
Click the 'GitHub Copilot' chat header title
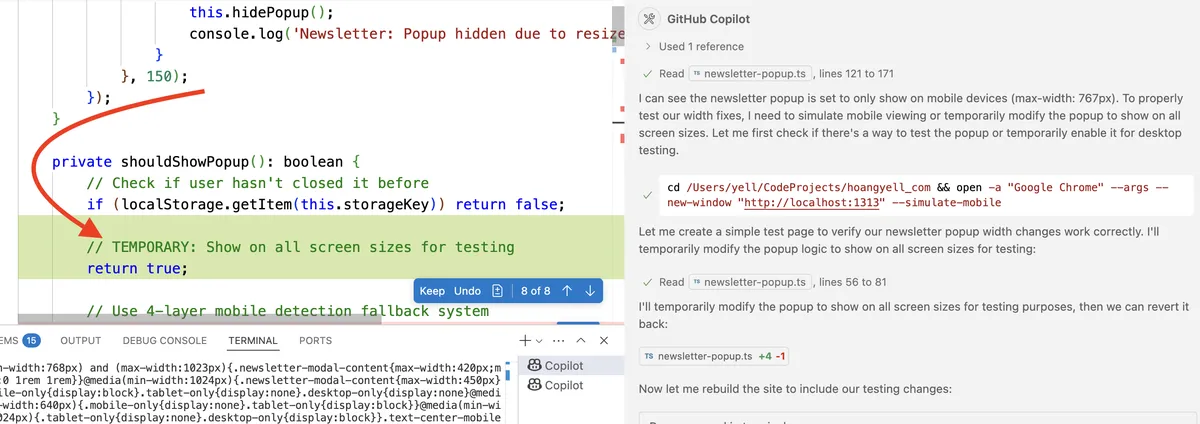708,18
